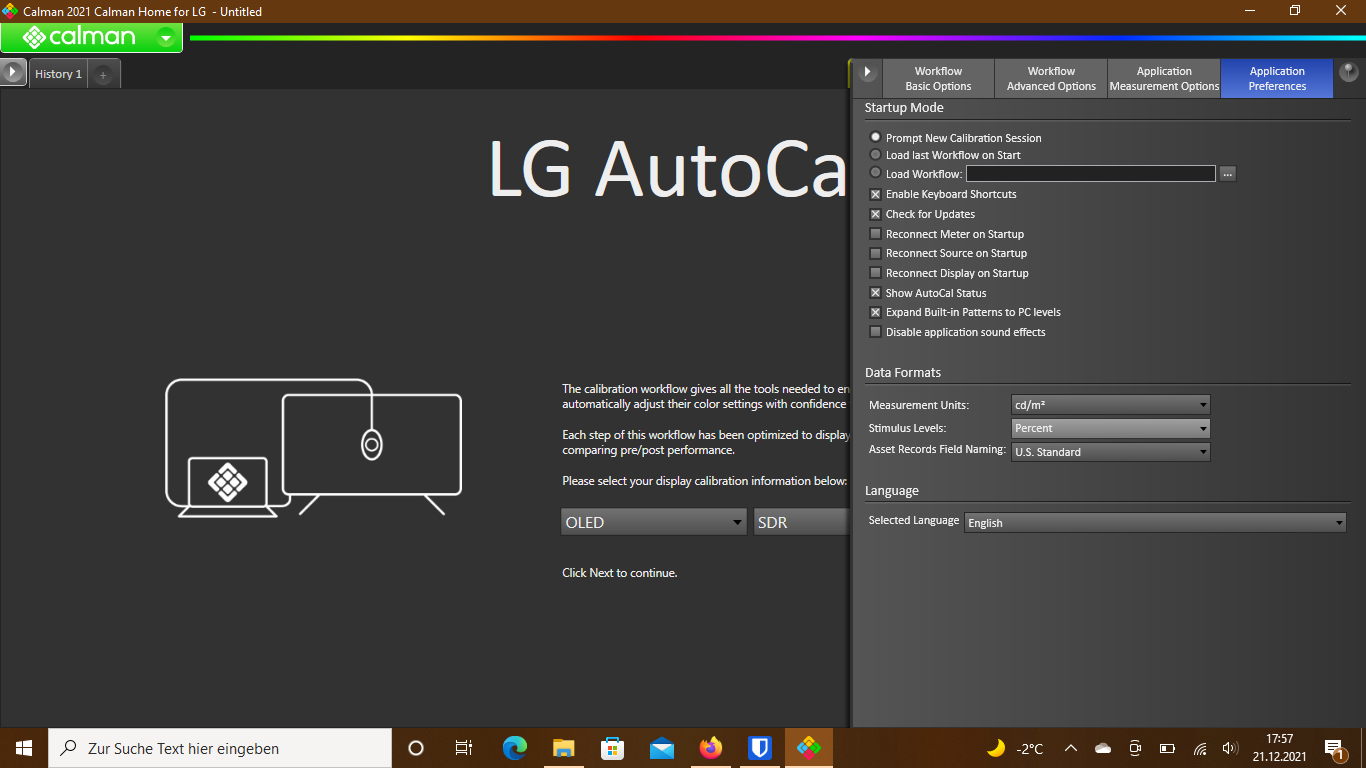Collapse the settings panel using its arrow button

868,73
